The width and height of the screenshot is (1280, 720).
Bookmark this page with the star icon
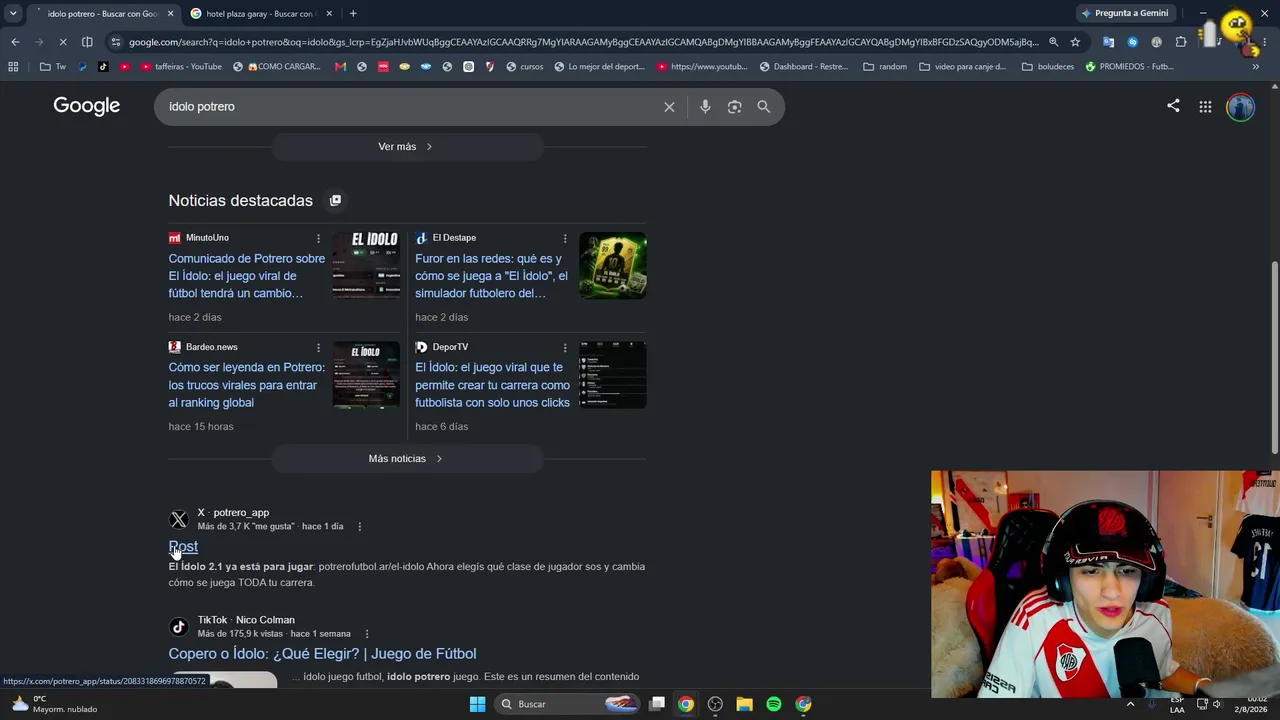tap(1075, 42)
